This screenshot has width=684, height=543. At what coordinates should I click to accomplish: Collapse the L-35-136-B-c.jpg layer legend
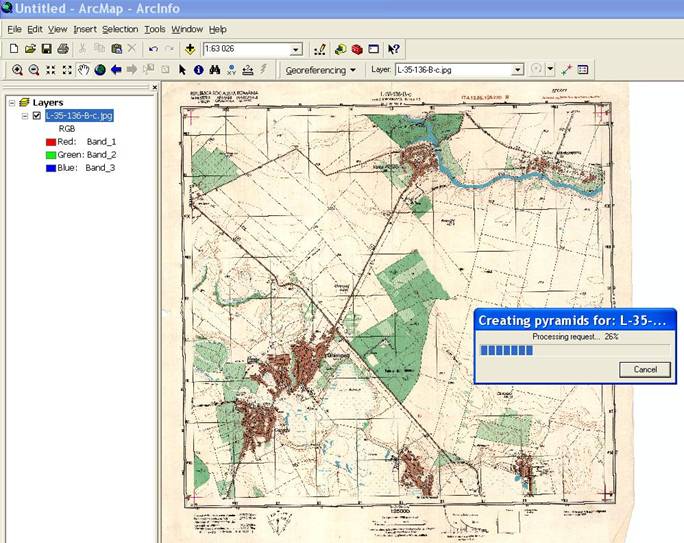coord(25,116)
